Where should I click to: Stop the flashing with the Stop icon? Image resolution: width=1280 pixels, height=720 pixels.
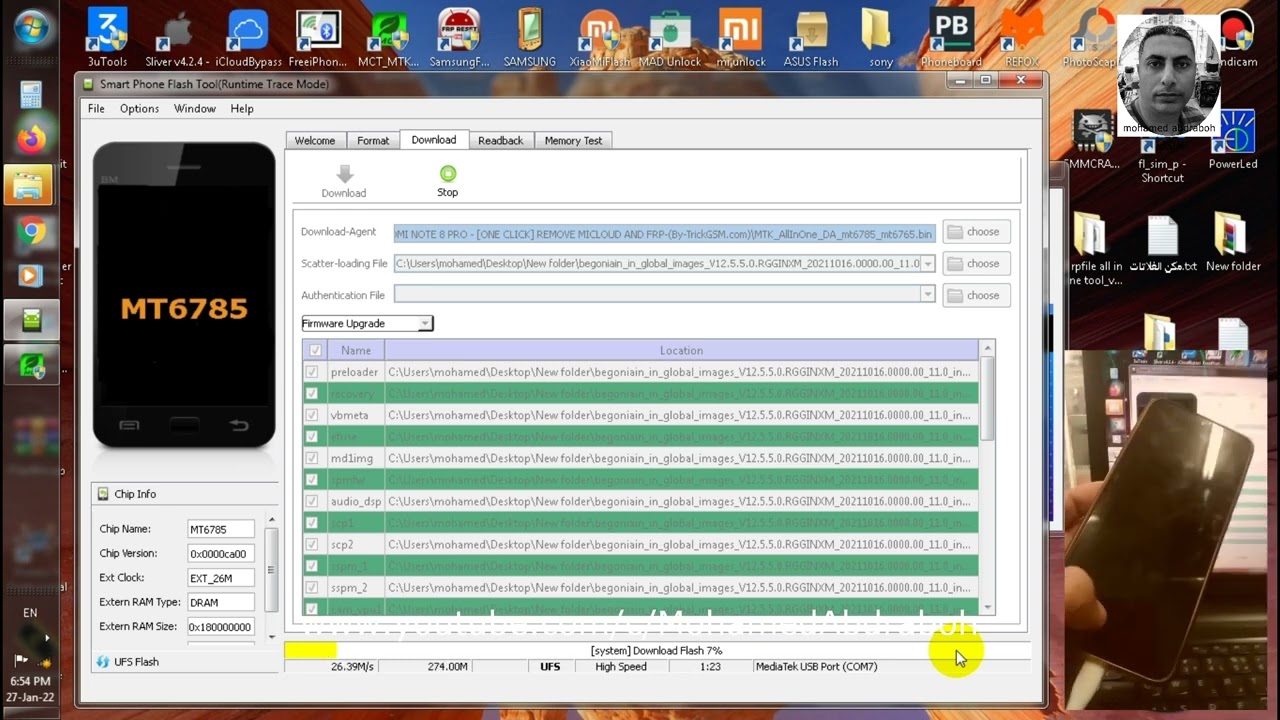pyautogui.click(x=447, y=180)
